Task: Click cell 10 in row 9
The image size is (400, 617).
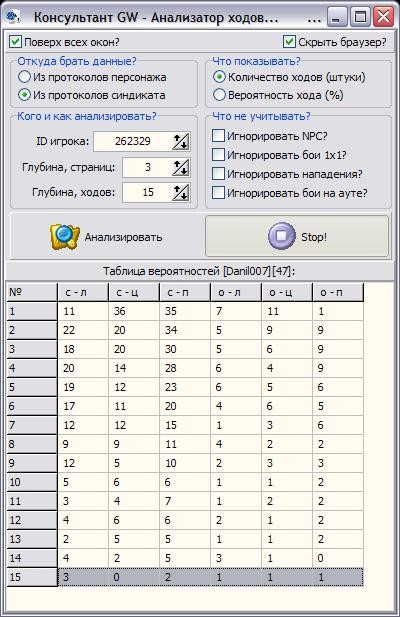Action: (x=185, y=463)
